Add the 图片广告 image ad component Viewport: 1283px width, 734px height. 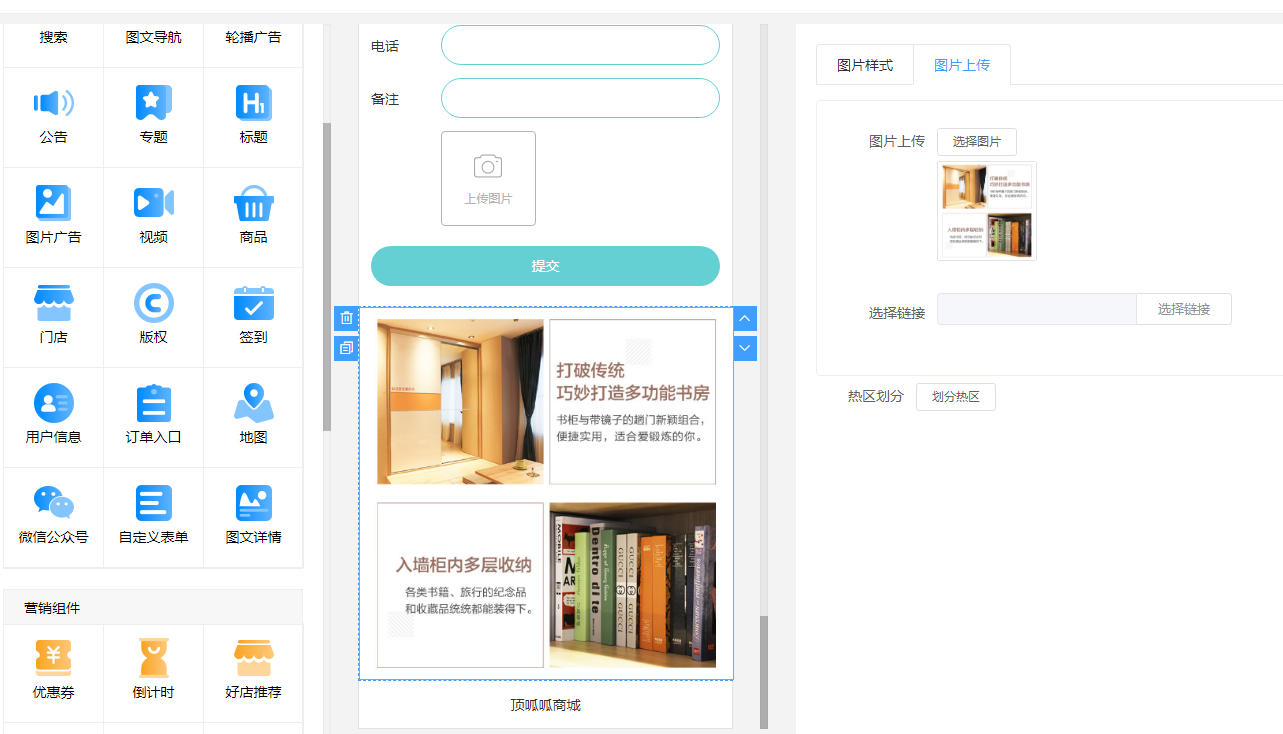pyautogui.click(x=53, y=217)
